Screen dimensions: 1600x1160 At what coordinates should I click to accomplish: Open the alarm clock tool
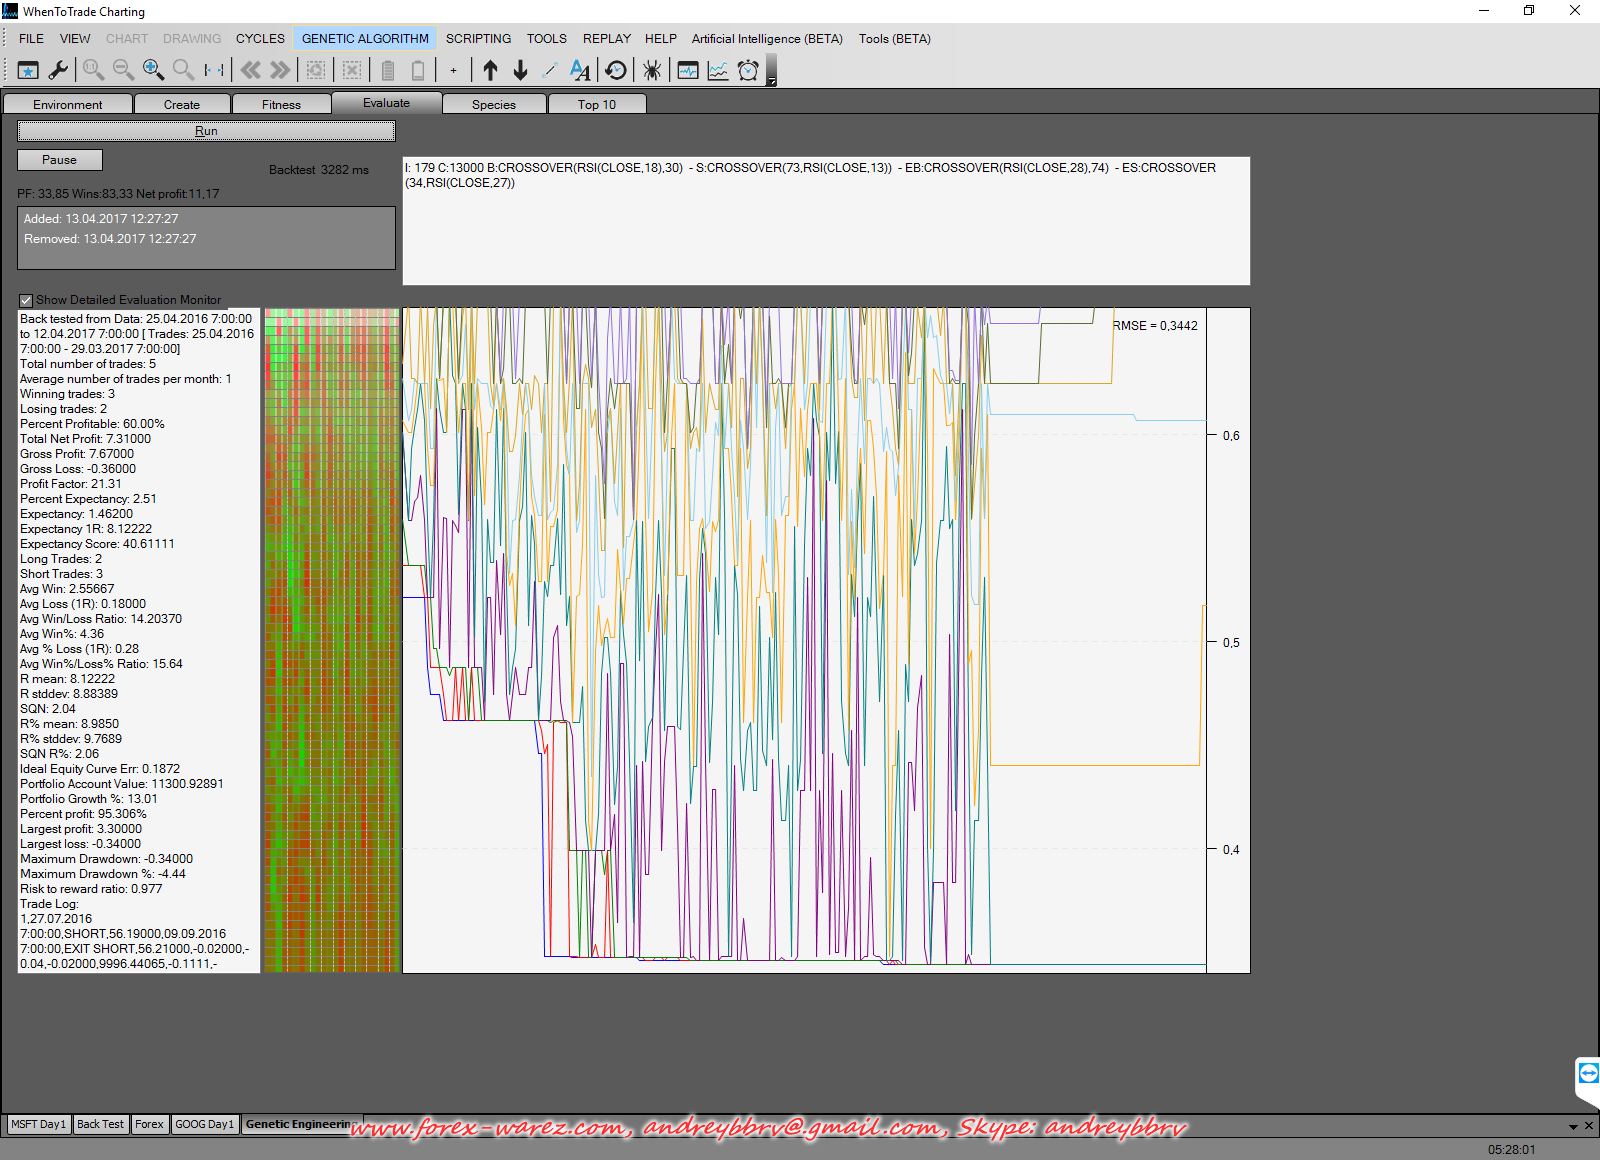[748, 70]
